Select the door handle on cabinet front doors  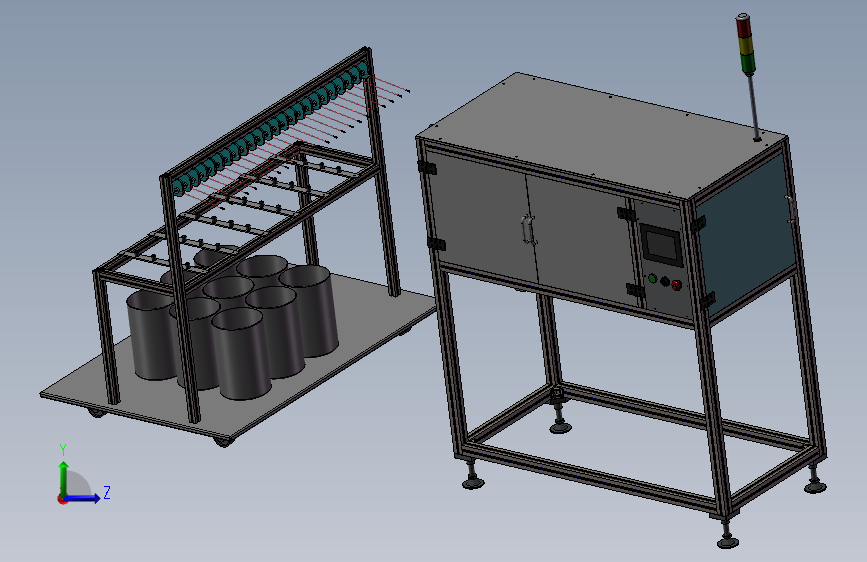pyautogui.click(x=529, y=230)
